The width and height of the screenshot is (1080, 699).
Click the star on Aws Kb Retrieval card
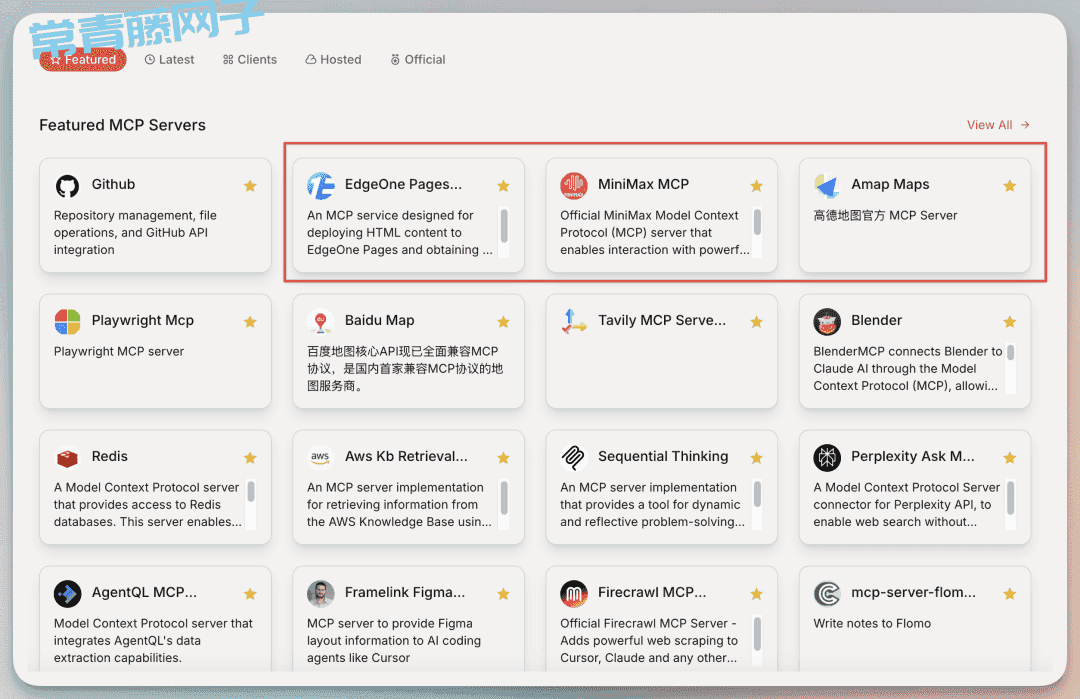coord(503,458)
